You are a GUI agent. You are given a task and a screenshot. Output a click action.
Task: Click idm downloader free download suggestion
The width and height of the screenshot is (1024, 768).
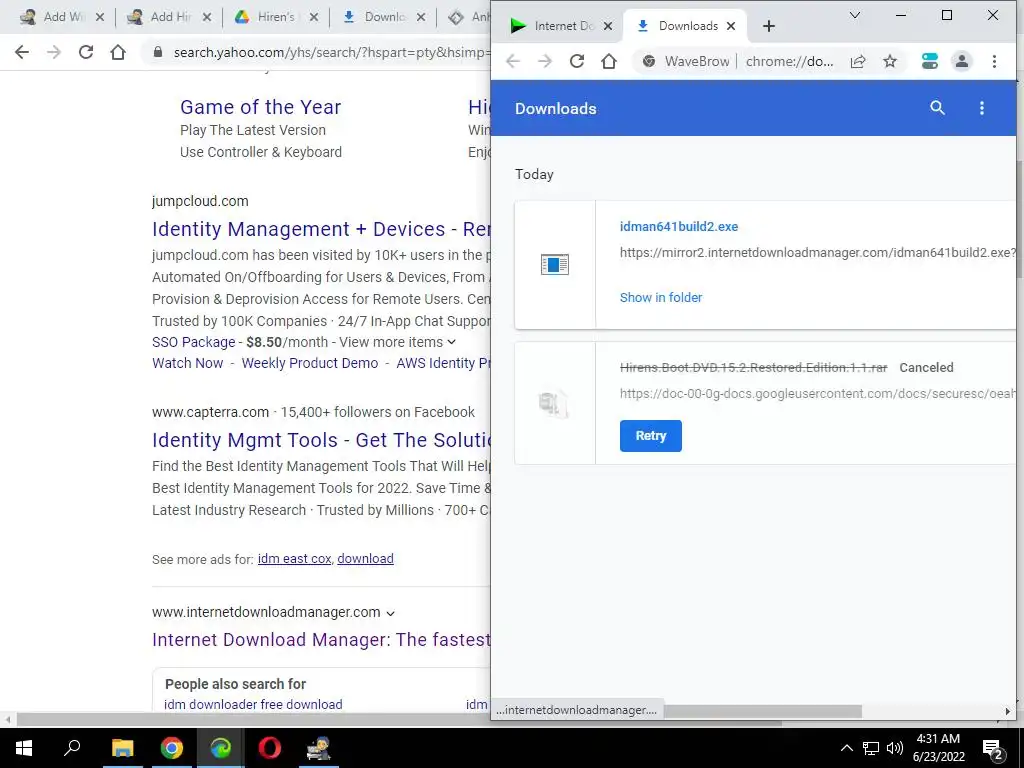pos(253,705)
